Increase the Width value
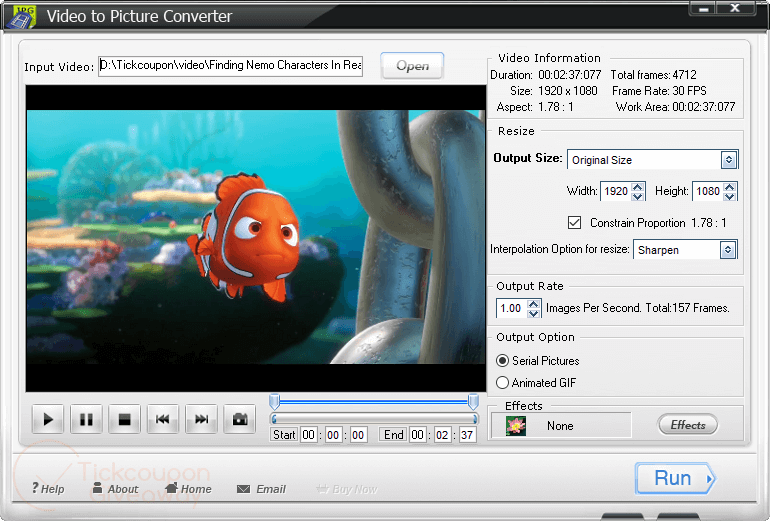Viewport: 770px width, 521px height. click(x=637, y=187)
